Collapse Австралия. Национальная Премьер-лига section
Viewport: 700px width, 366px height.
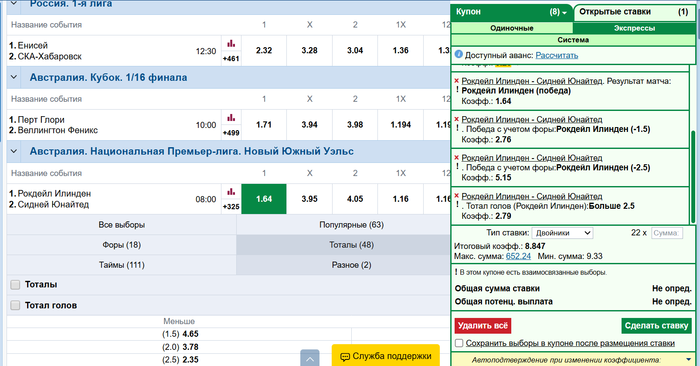click(14, 151)
